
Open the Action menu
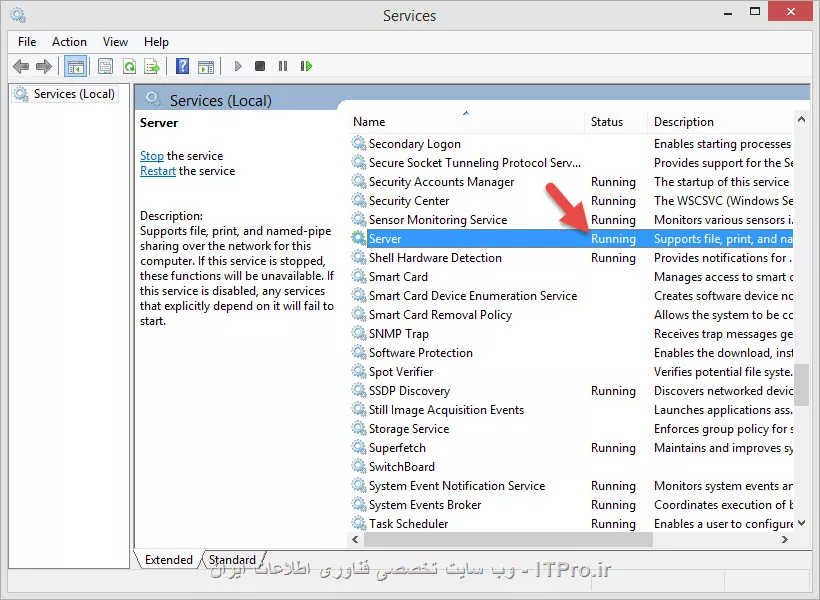pos(69,42)
